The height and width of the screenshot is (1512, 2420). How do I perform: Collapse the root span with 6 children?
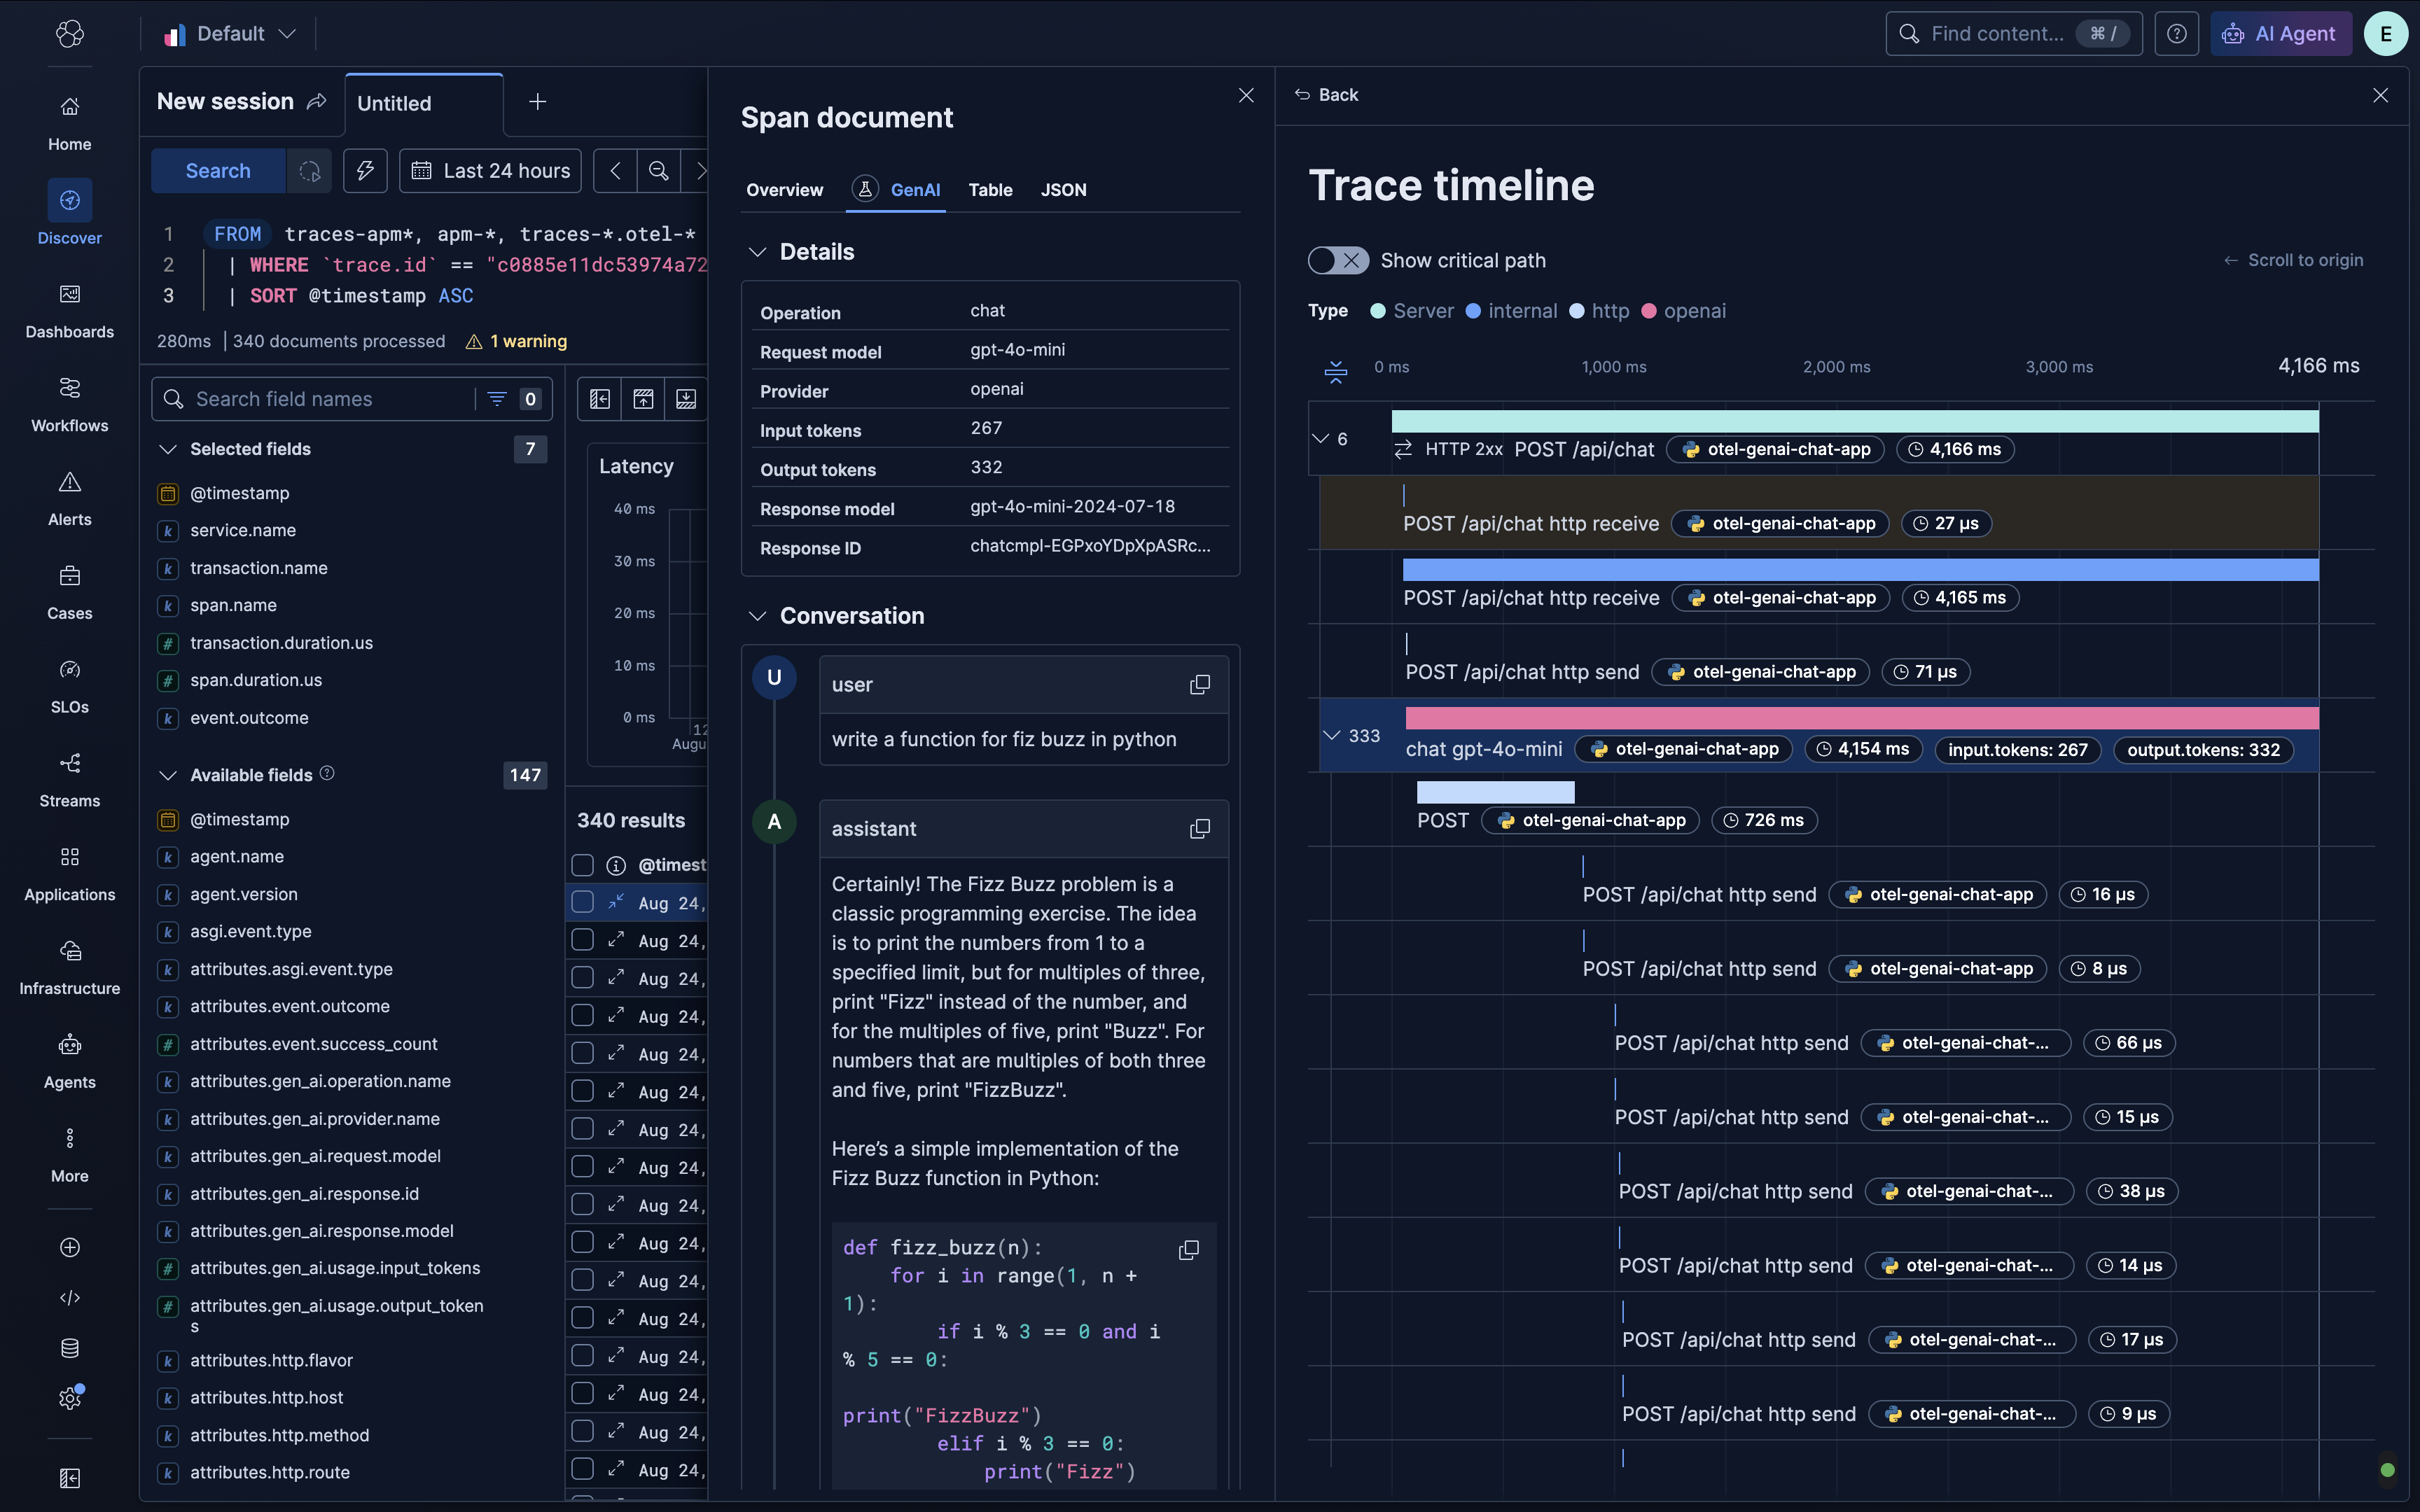tap(1321, 439)
